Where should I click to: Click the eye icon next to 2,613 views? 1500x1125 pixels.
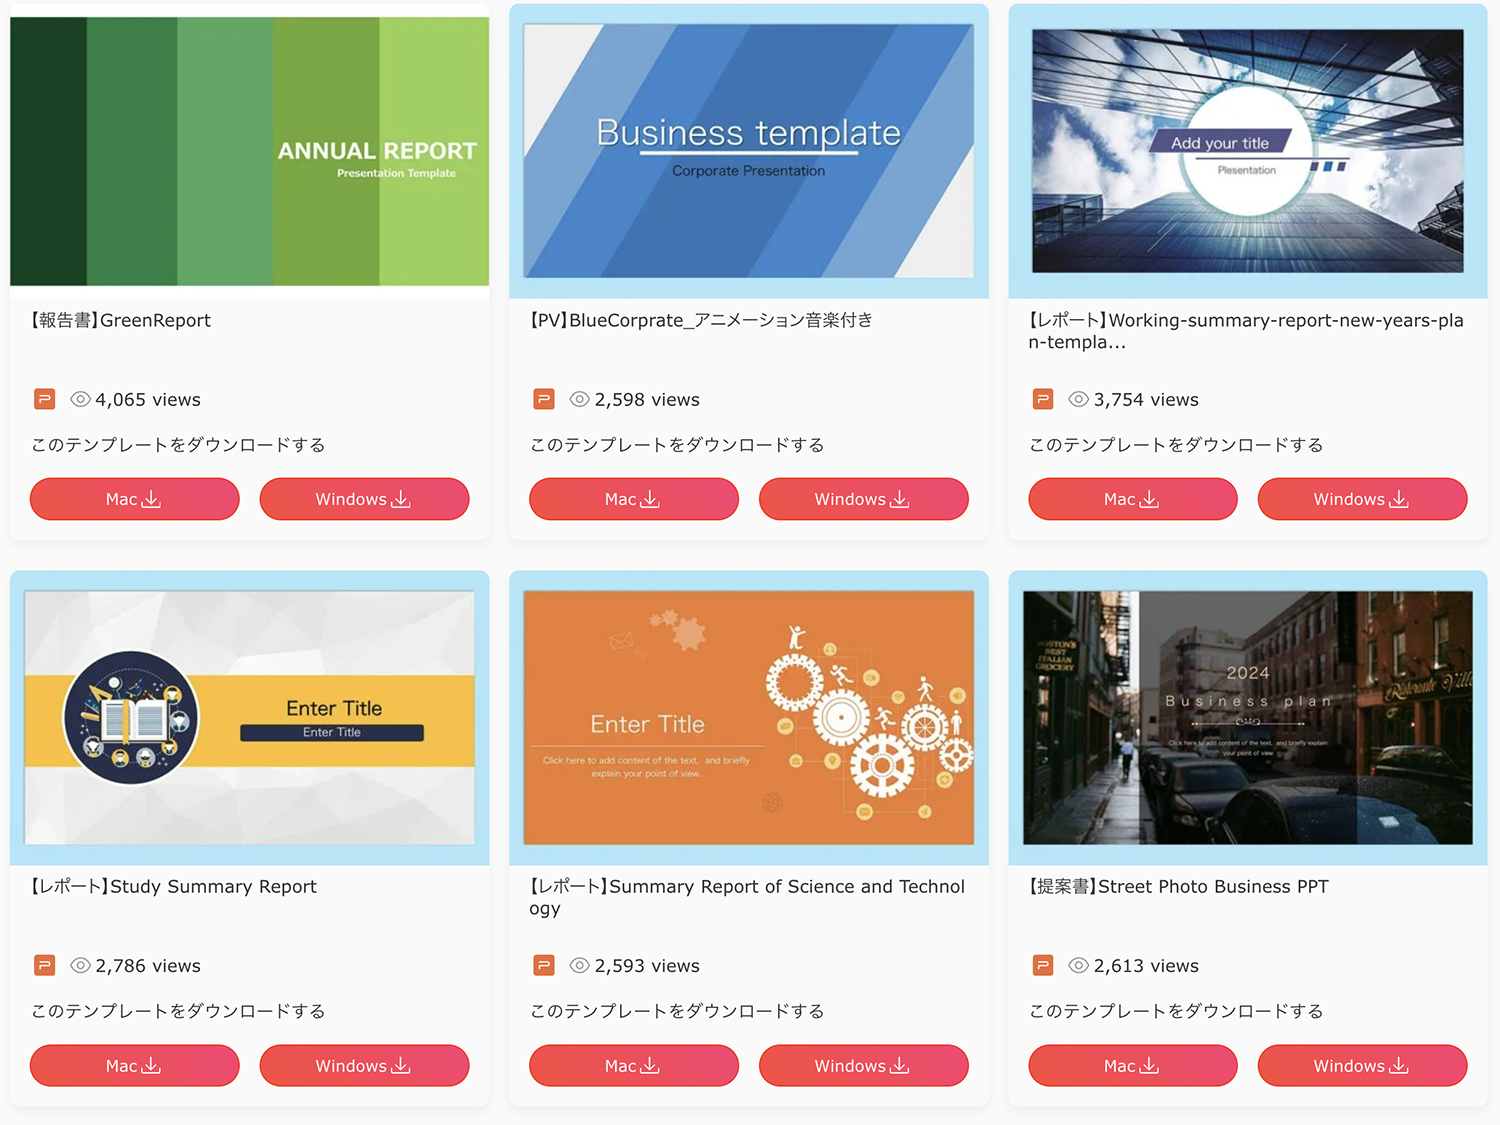(x=1078, y=965)
